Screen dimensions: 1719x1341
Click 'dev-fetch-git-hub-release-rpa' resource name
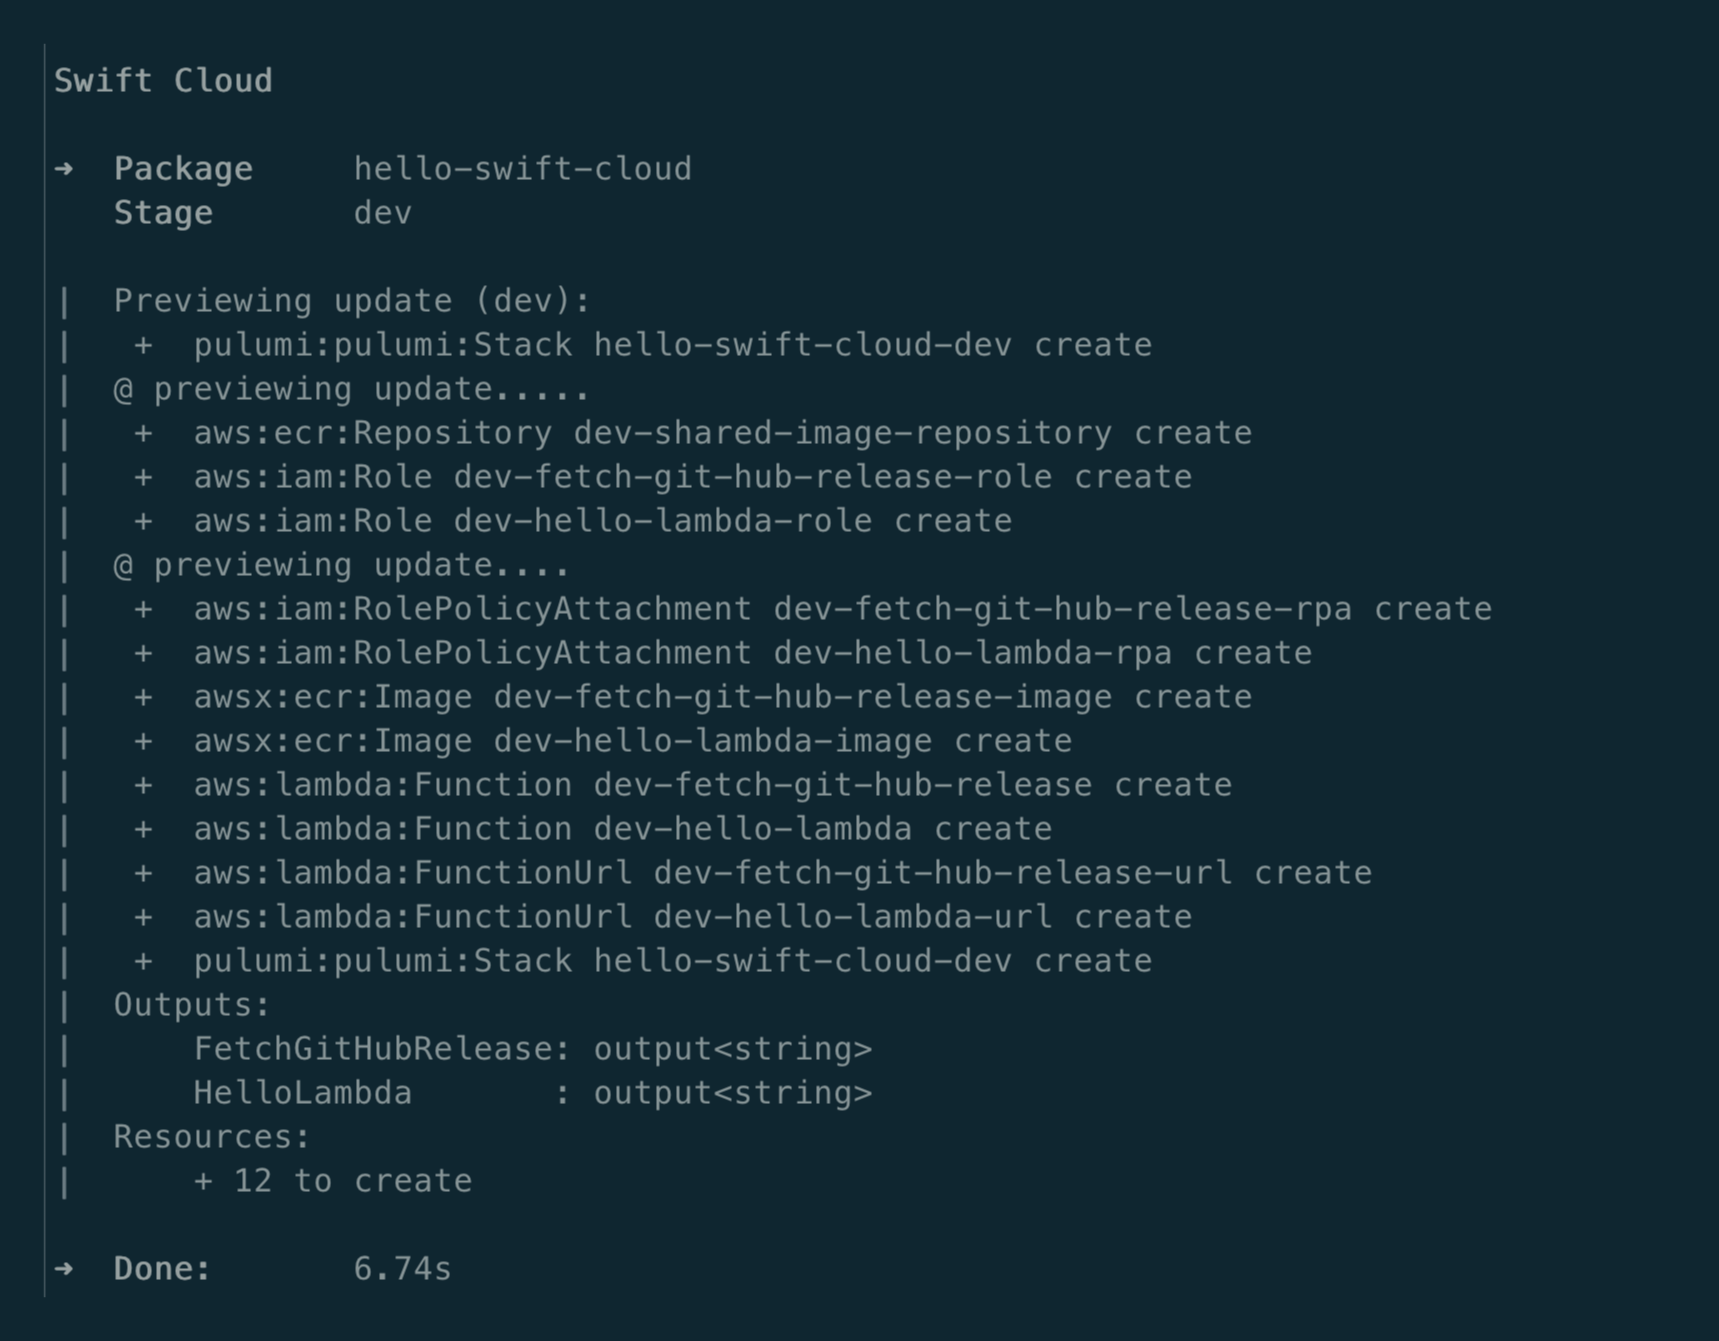[x=1062, y=609]
